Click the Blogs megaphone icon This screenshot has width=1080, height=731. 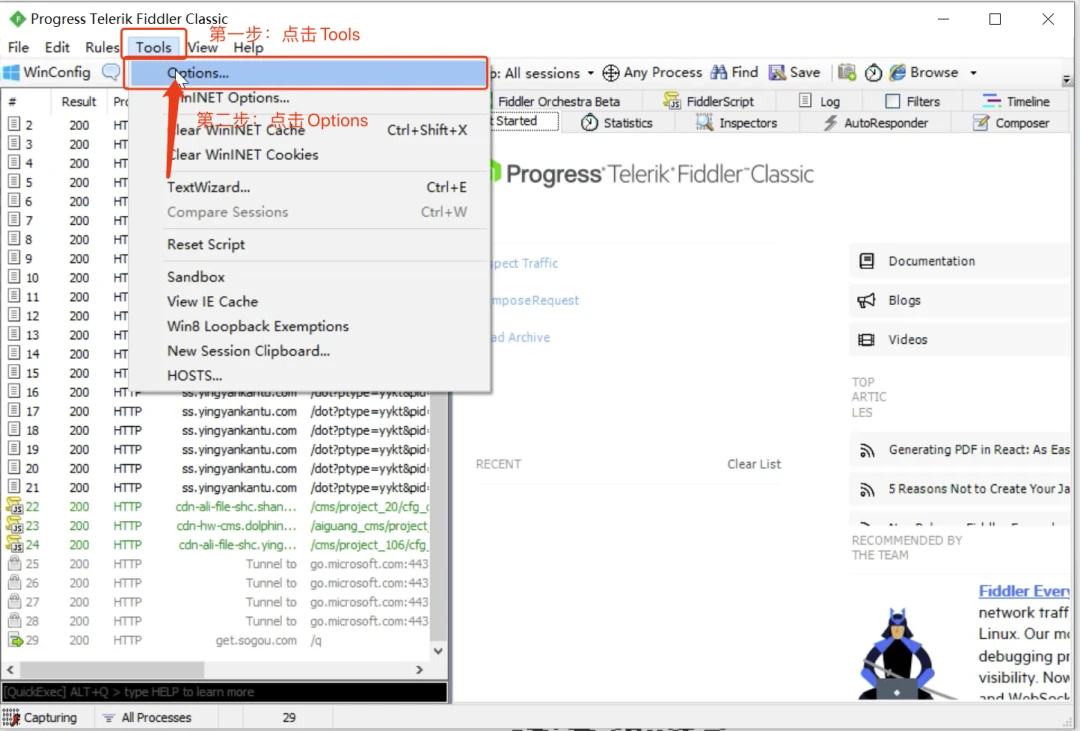866,300
